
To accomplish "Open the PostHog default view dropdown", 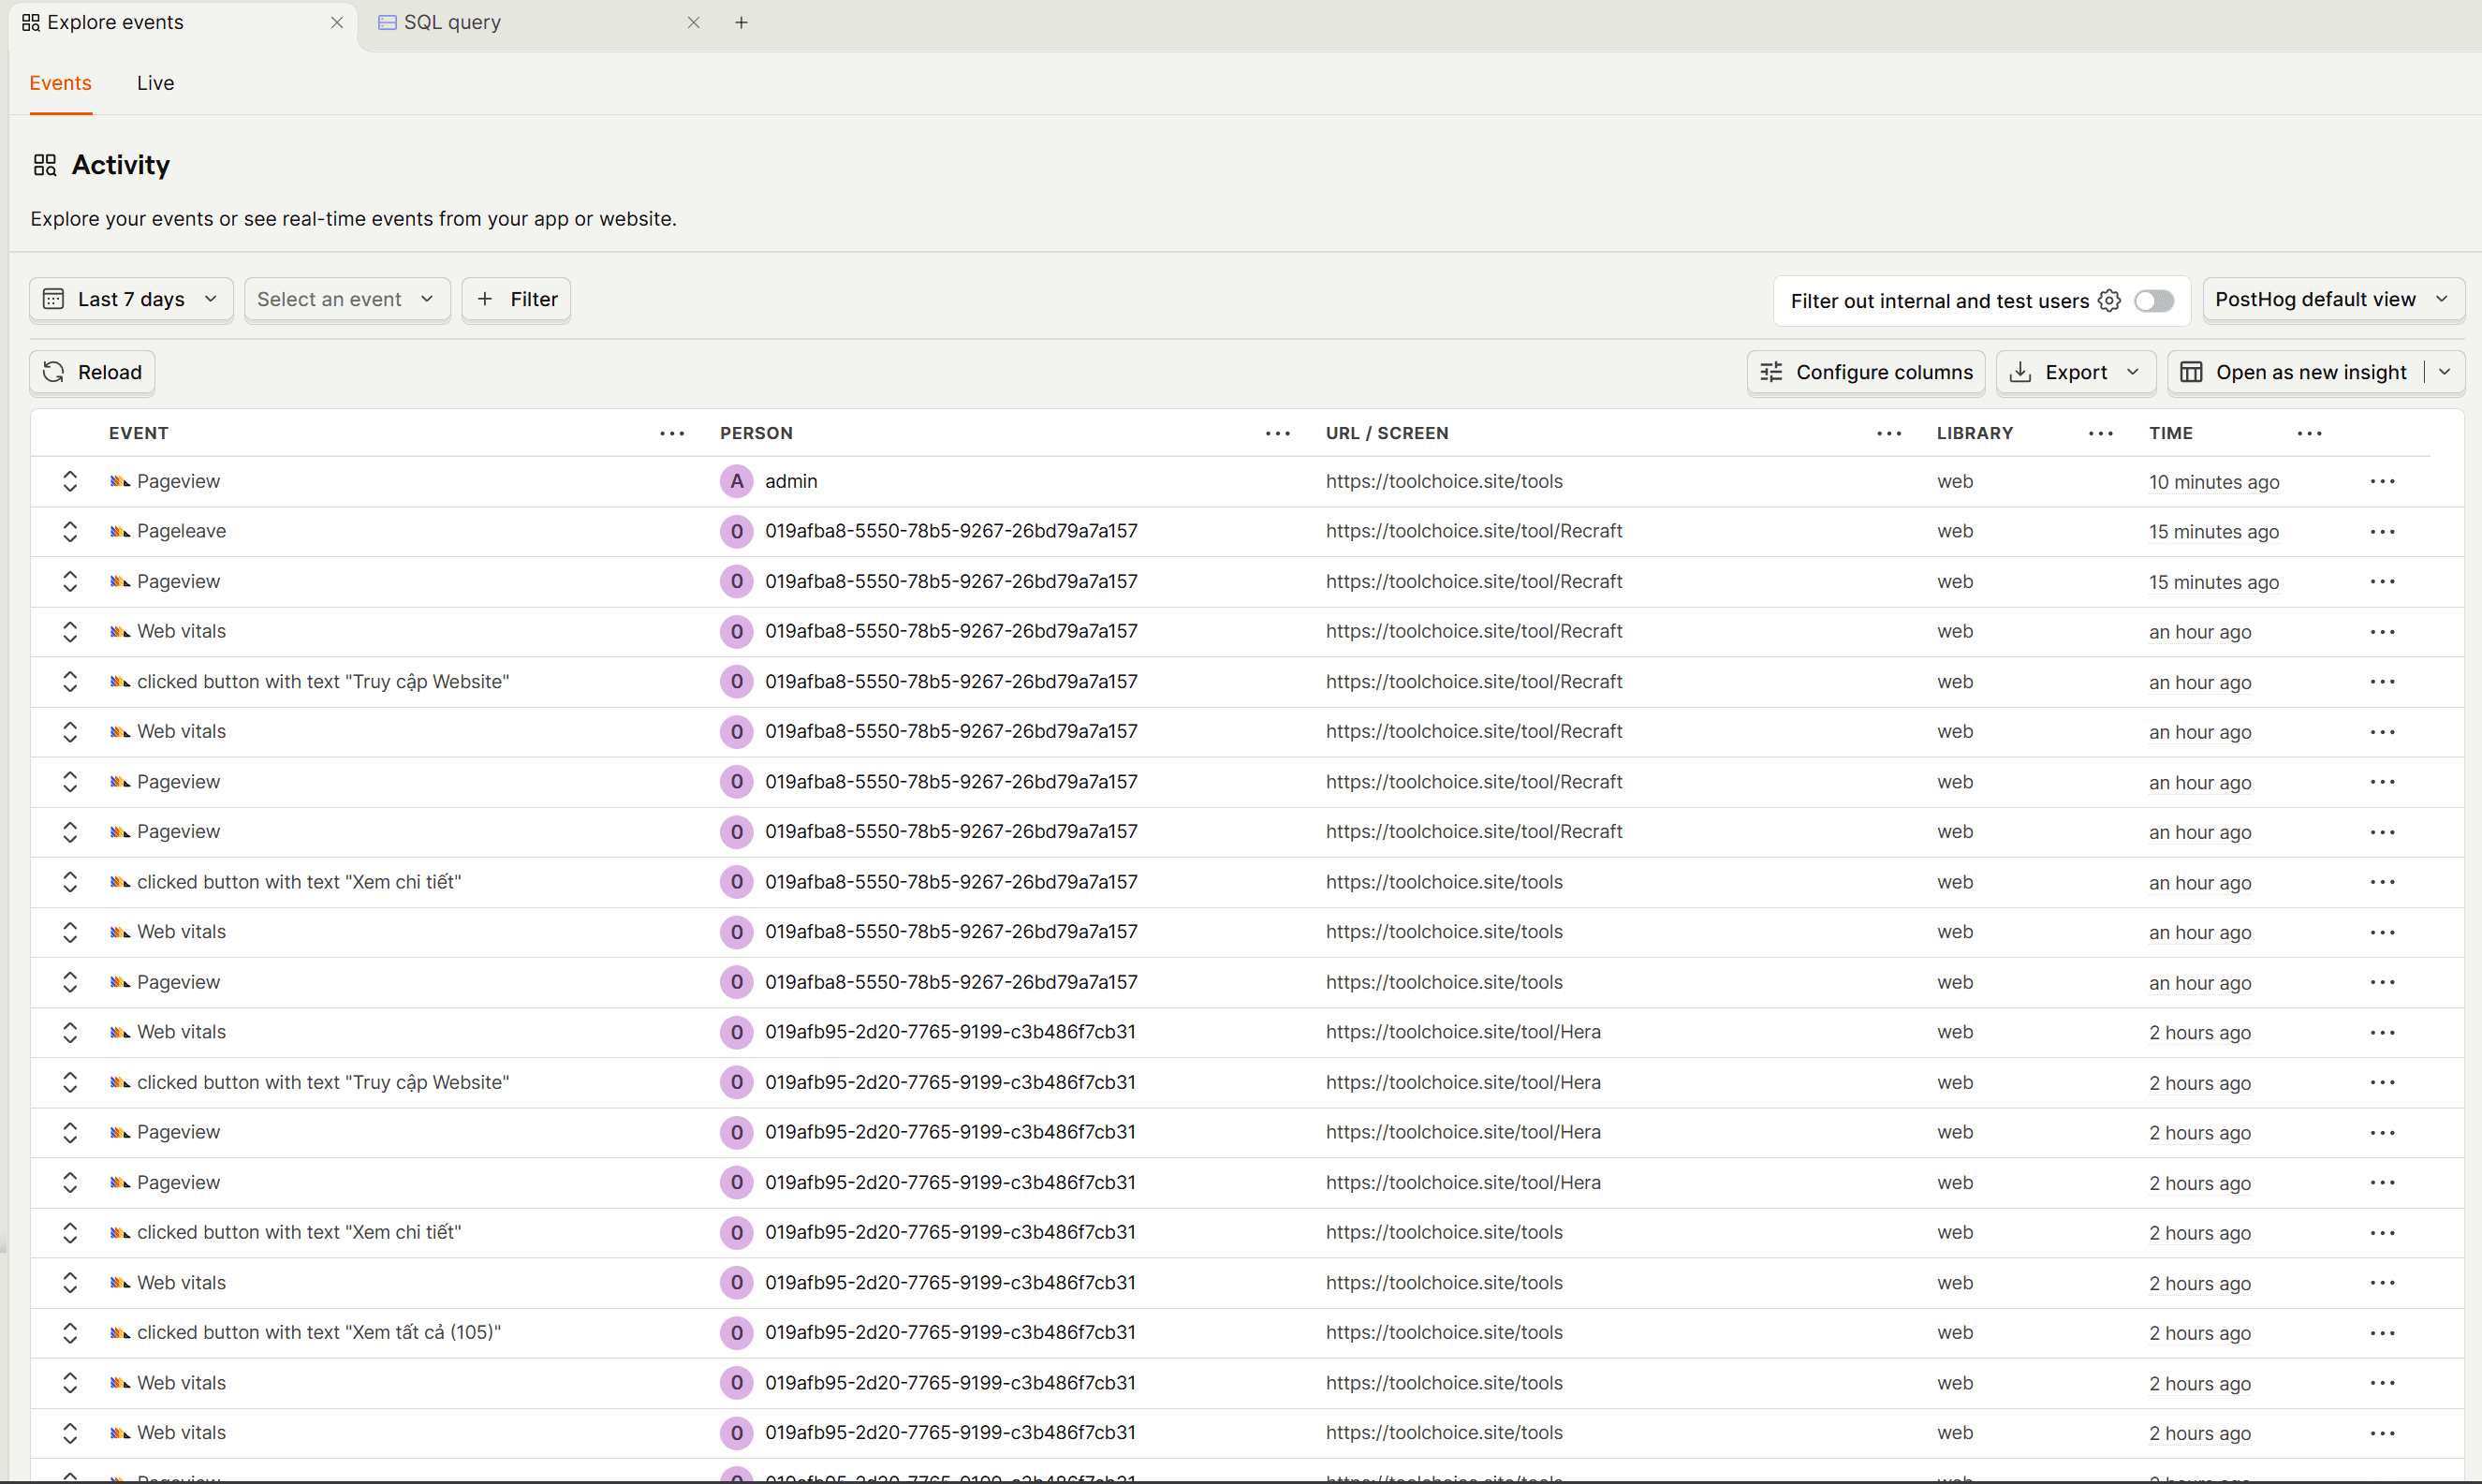I will [x=2333, y=299].
